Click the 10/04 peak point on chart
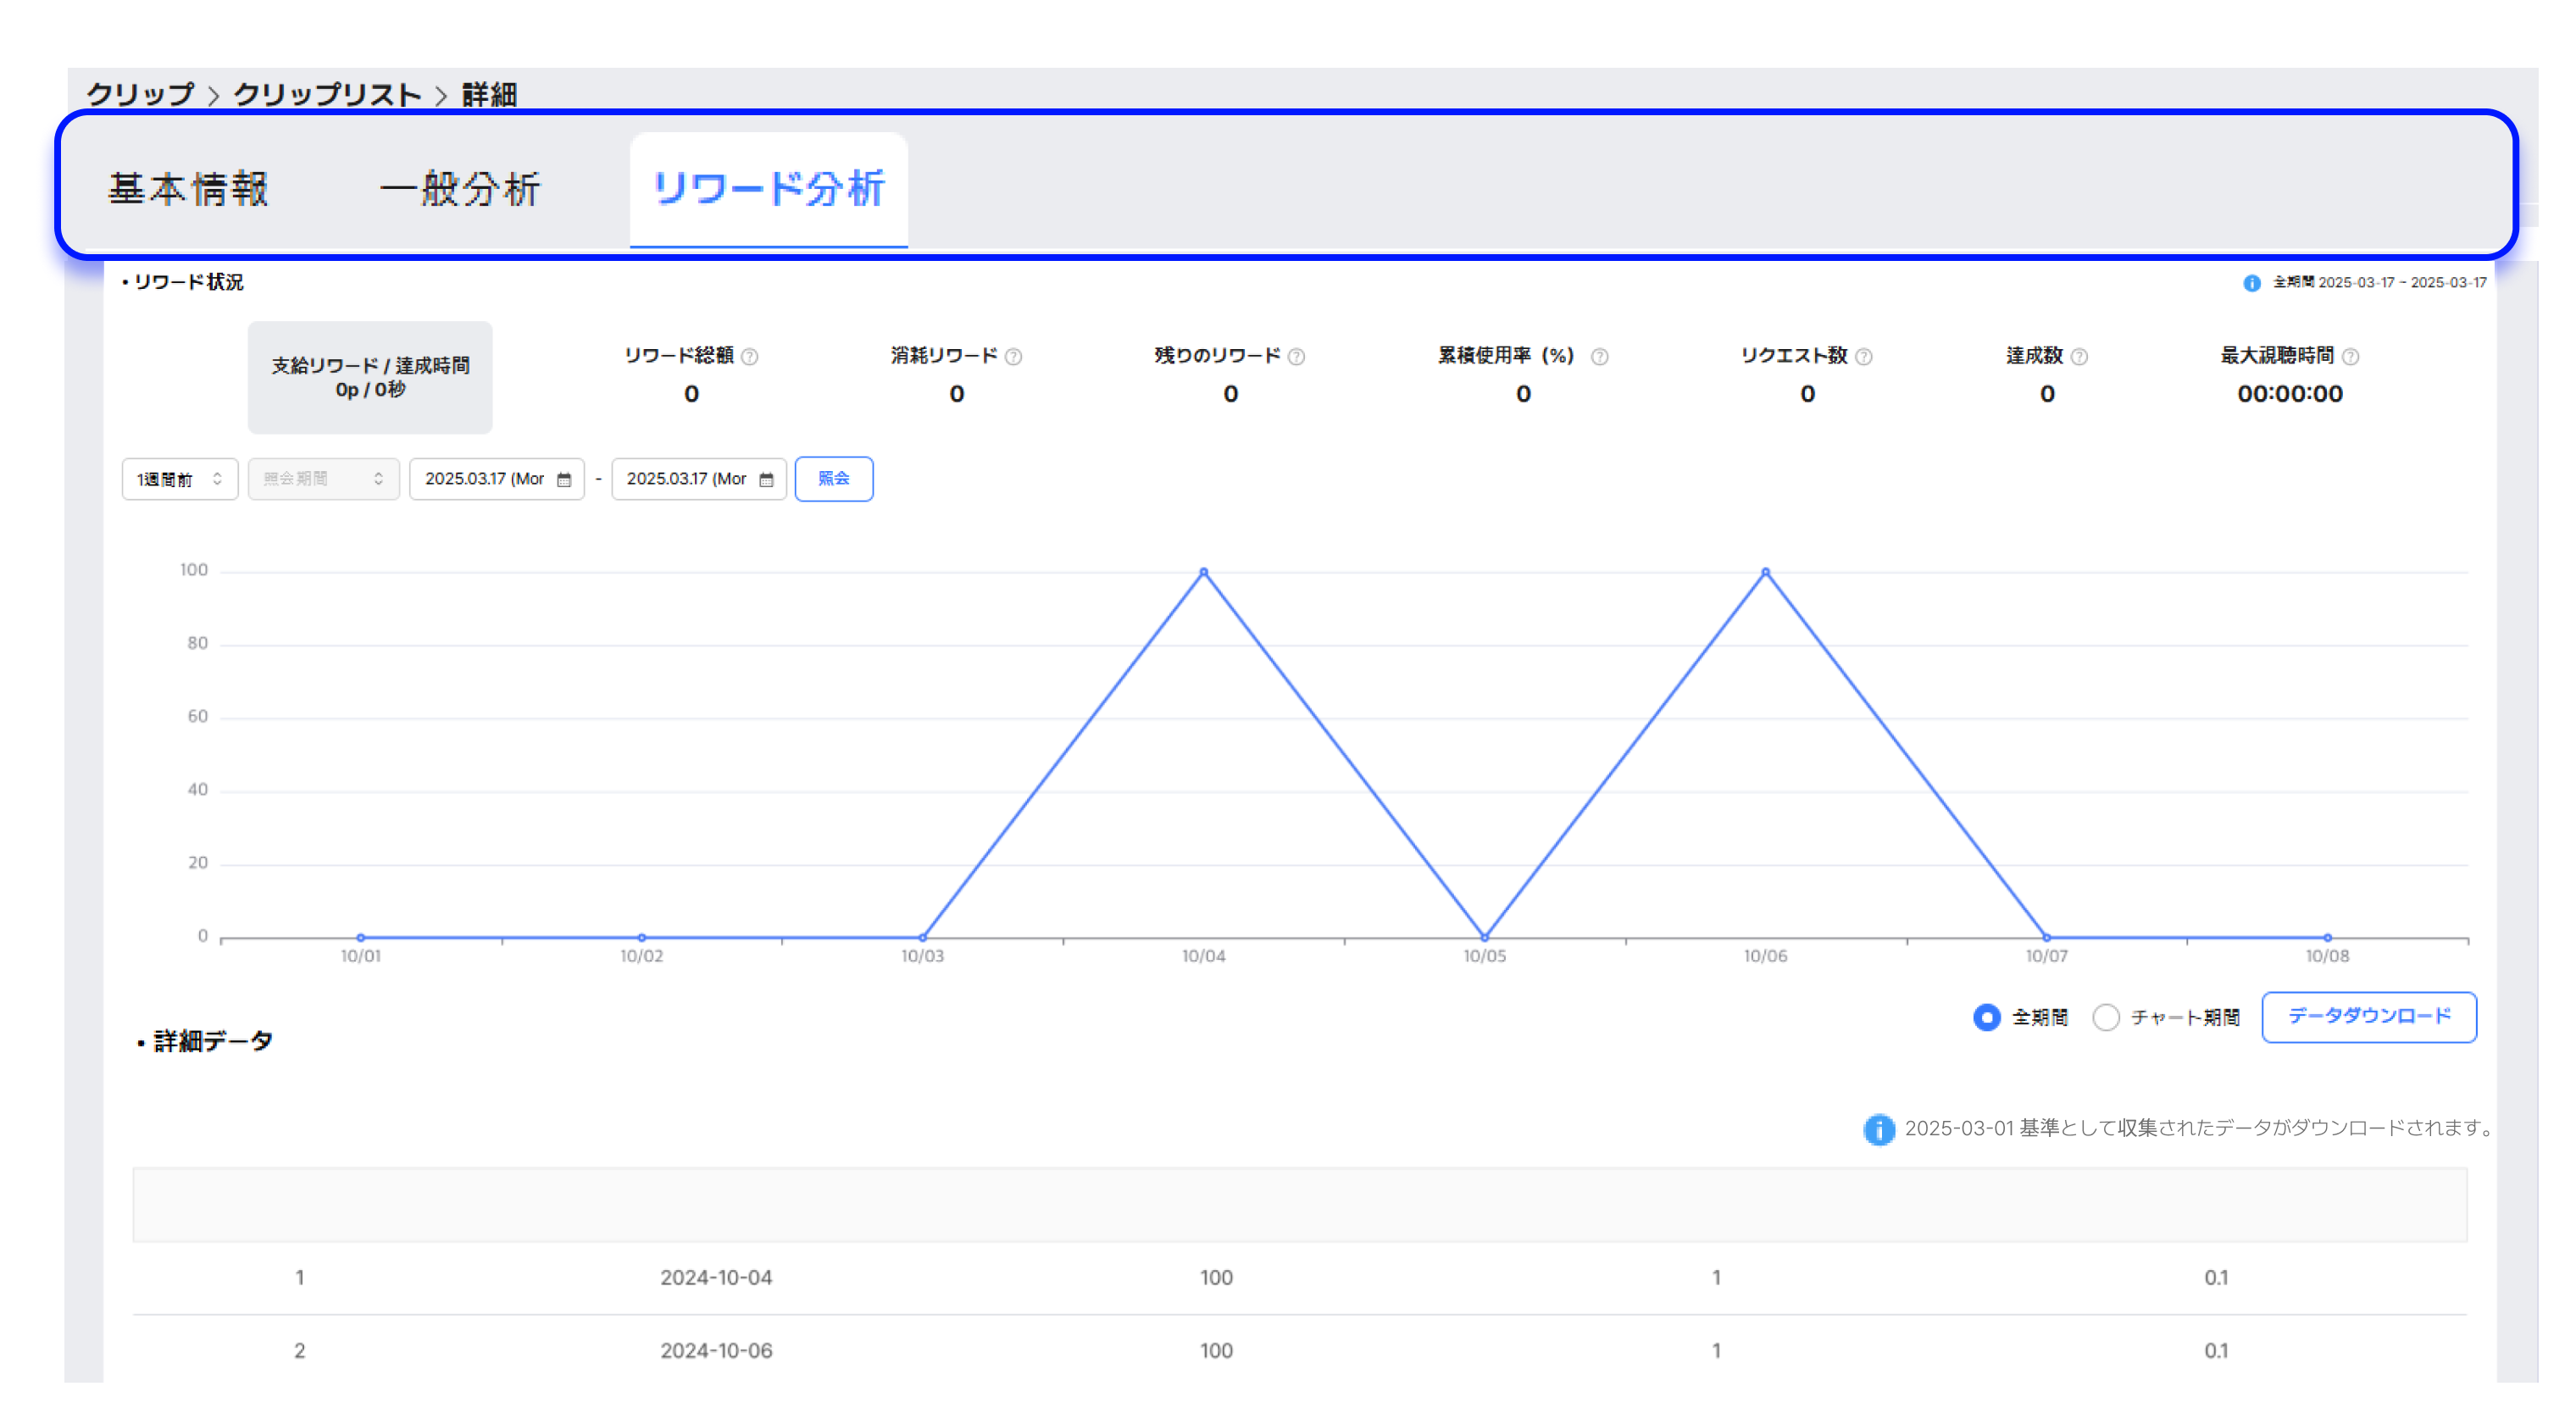 pos(1203,572)
